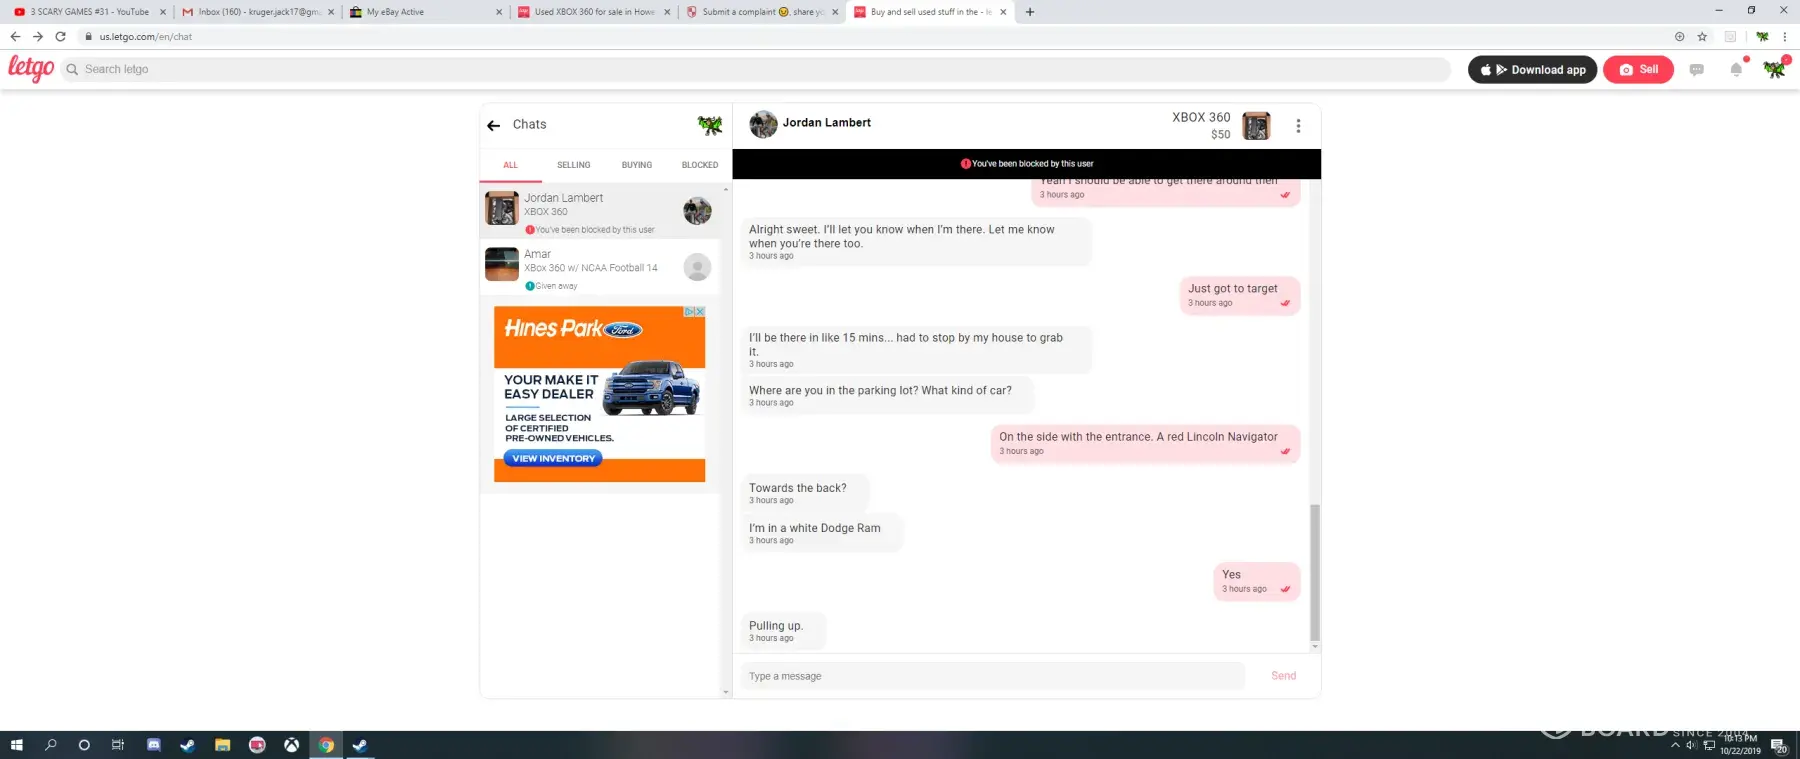Open Windows Action Center notifications
Screen dimensions: 1800x759
(x=1779, y=745)
